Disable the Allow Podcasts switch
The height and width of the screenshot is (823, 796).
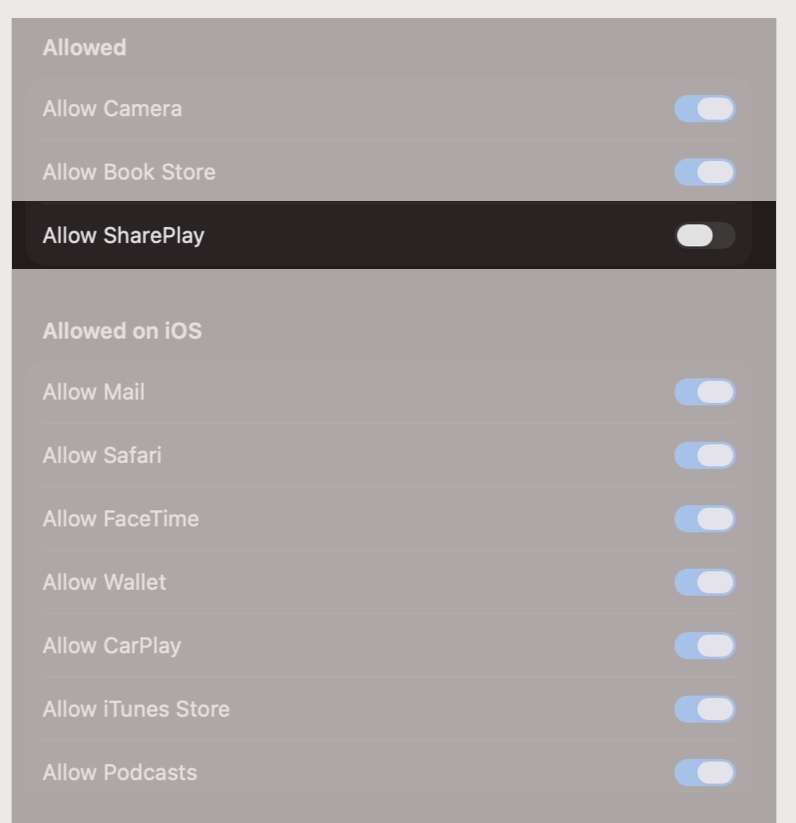pyautogui.click(x=703, y=772)
